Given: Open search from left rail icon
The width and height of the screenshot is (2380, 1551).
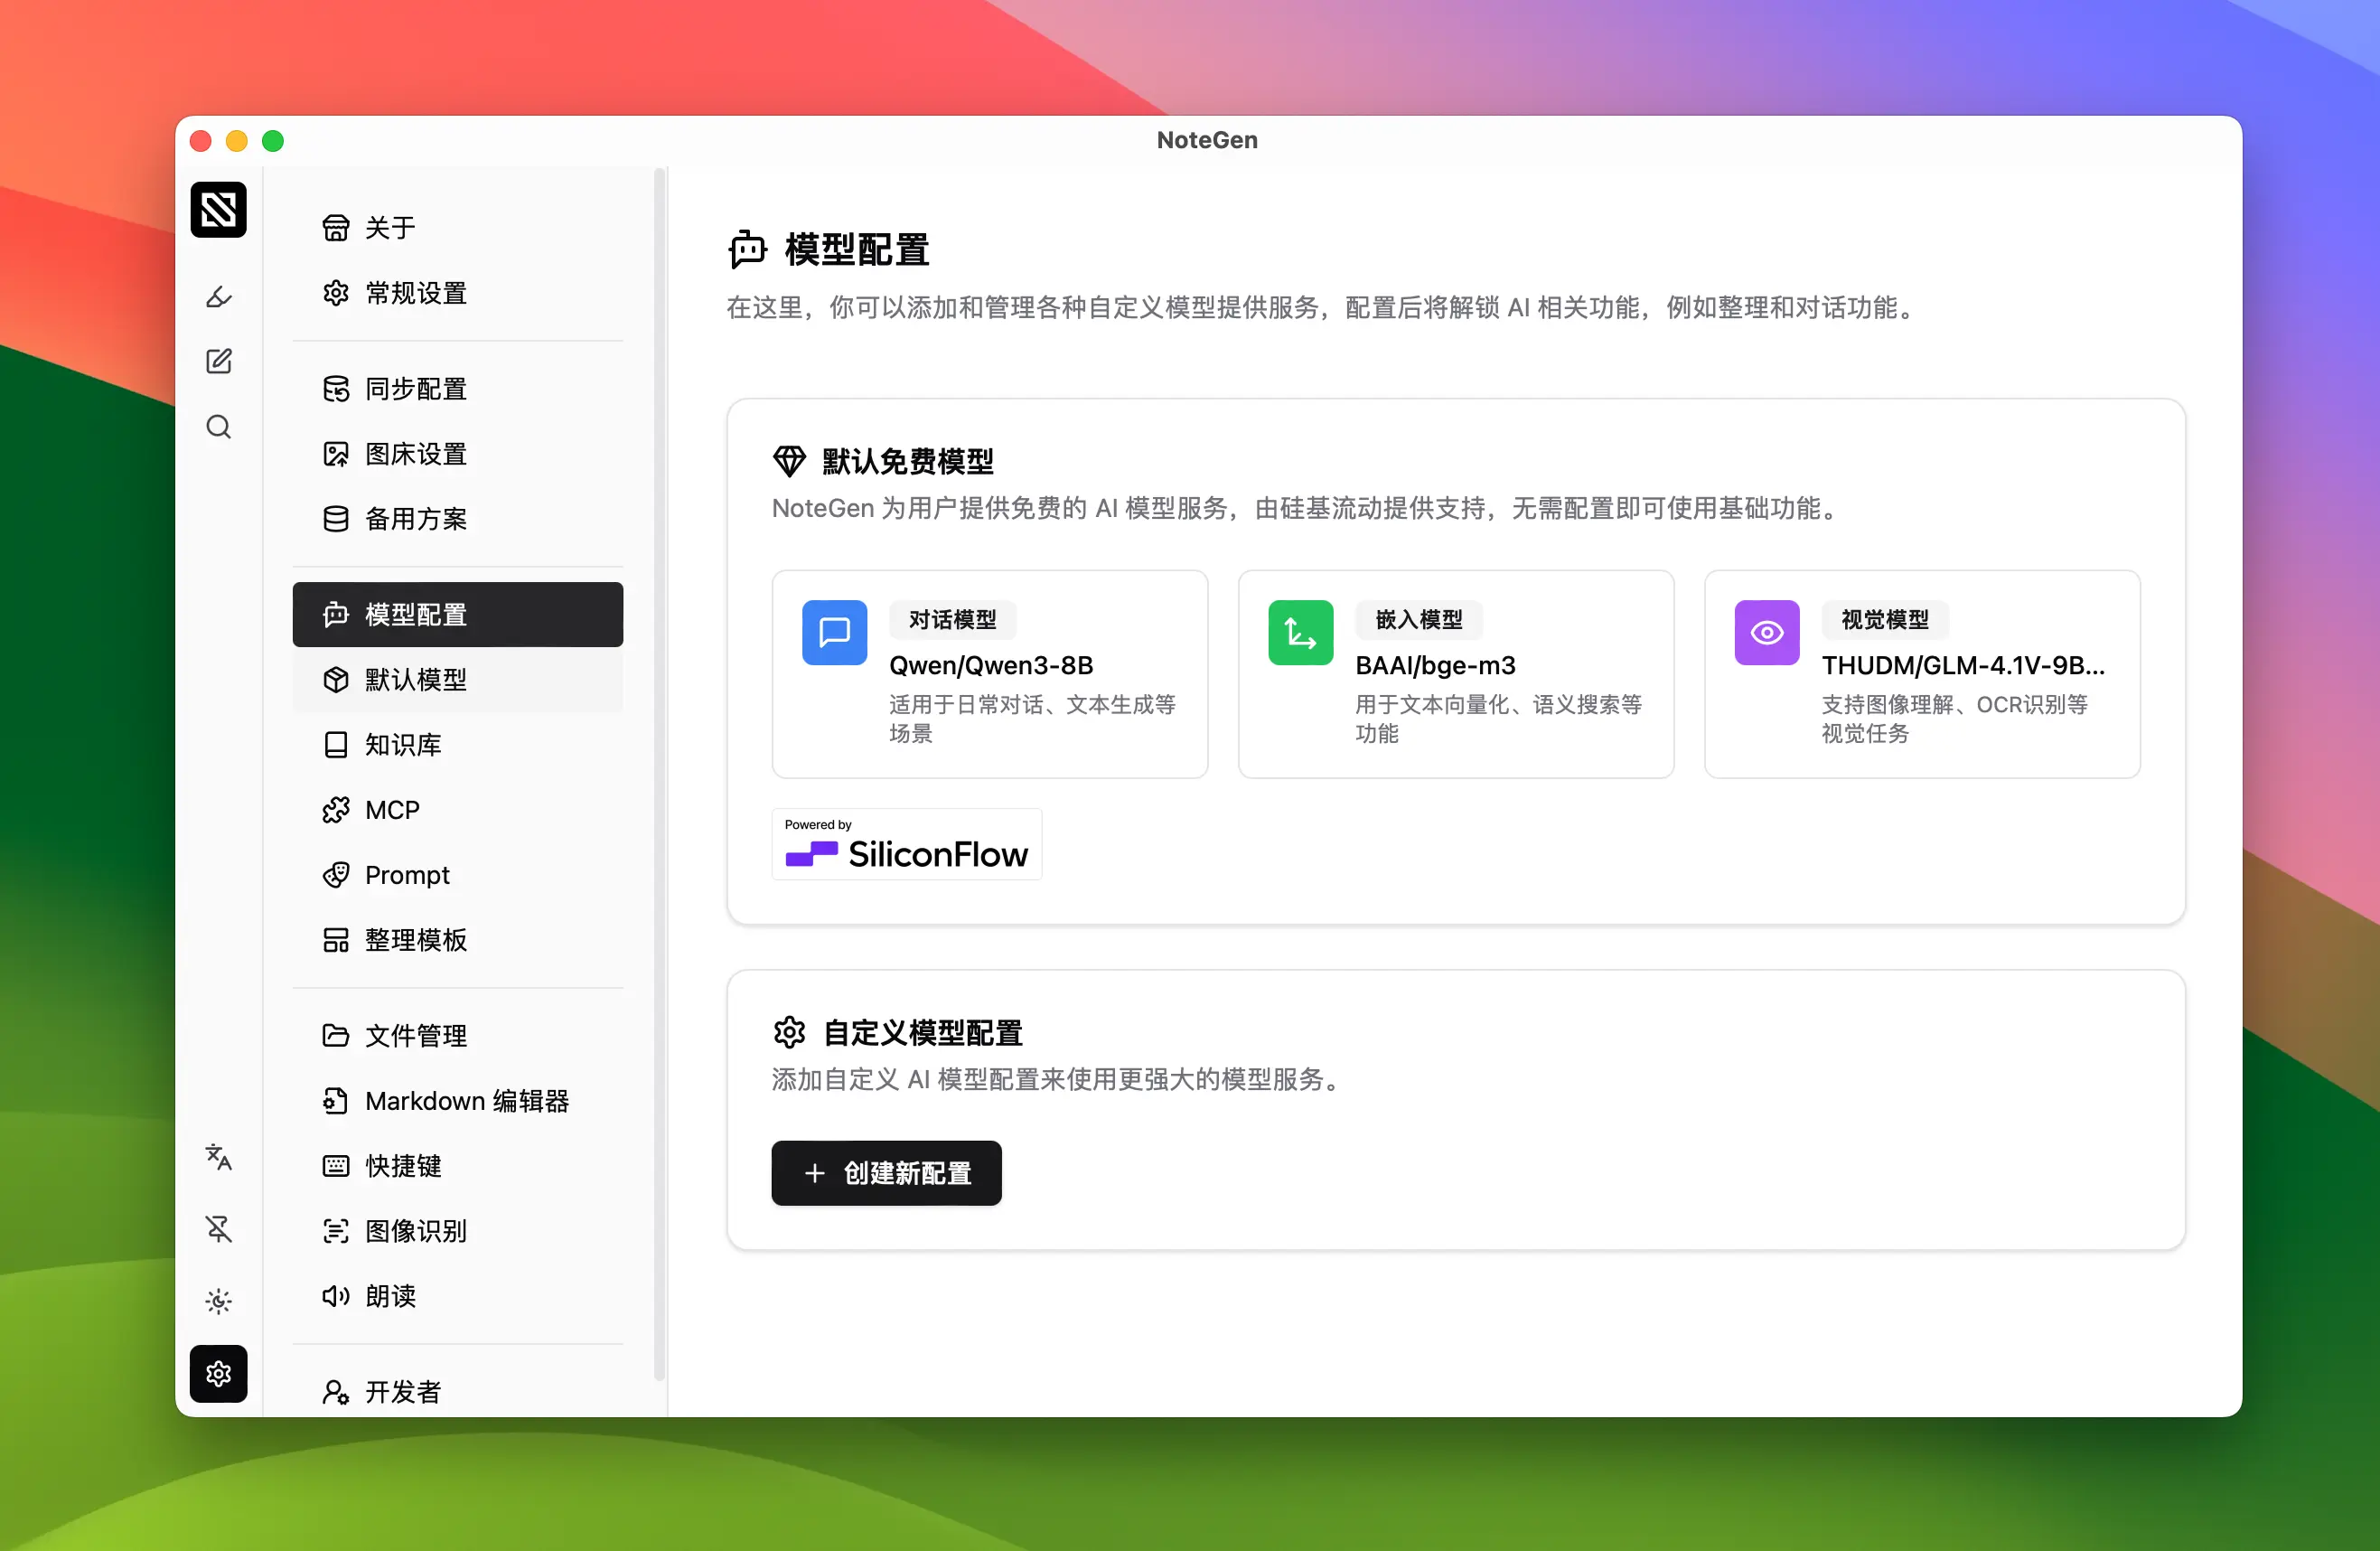Looking at the screenshot, I should (218, 427).
